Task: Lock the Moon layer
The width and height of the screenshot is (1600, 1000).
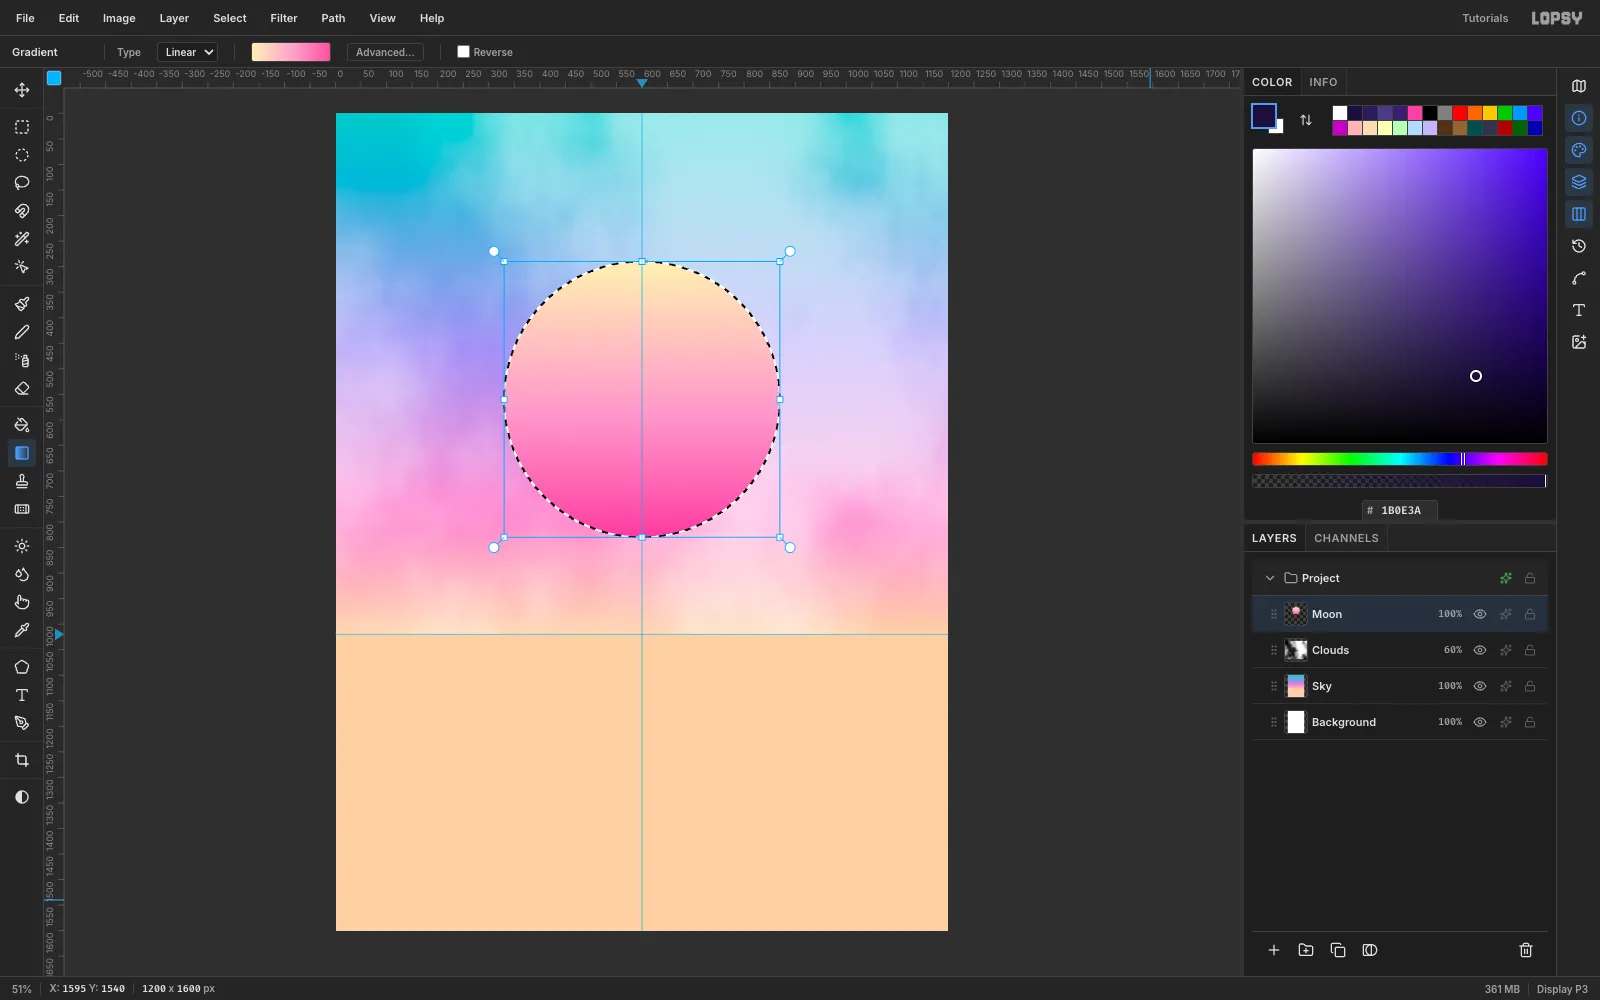Action: 1530,614
